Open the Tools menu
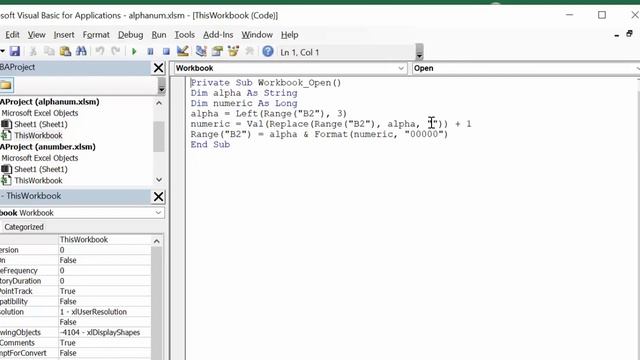Screen dimensions: 640x360 pyautogui.click(x=184, y=35)
